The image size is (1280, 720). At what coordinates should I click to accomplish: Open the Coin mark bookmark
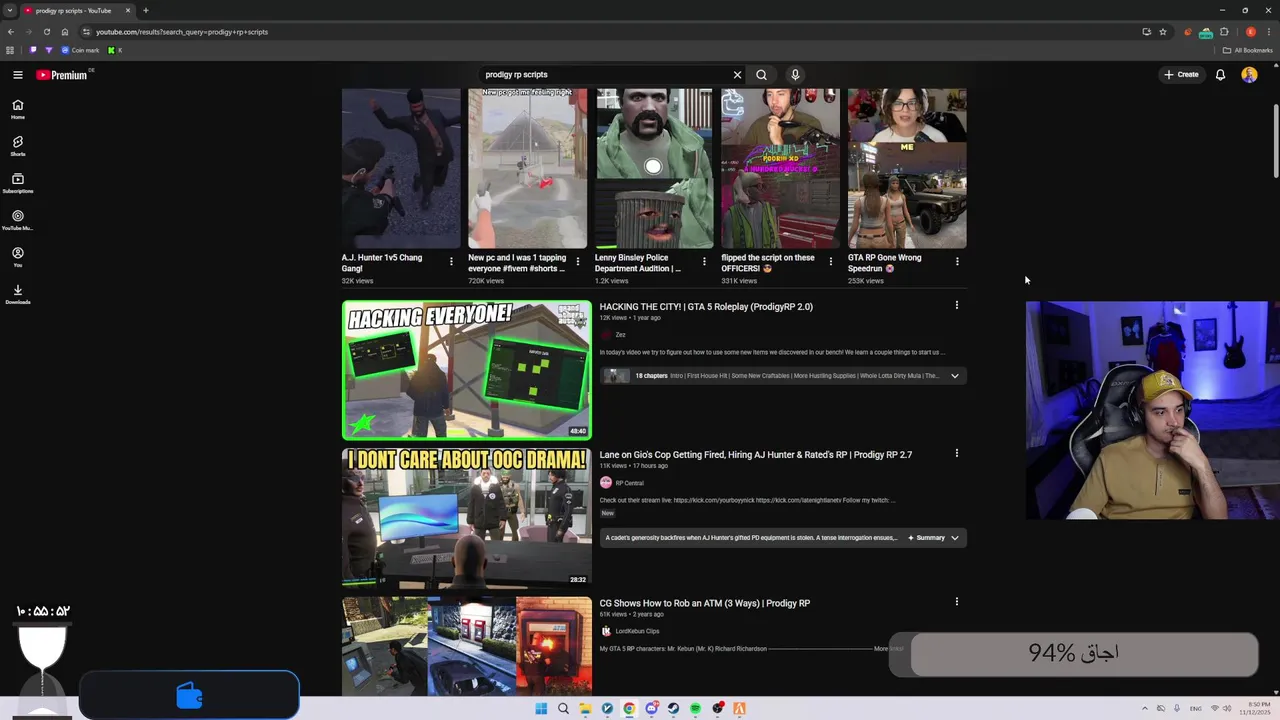click(x=81, y=50)
